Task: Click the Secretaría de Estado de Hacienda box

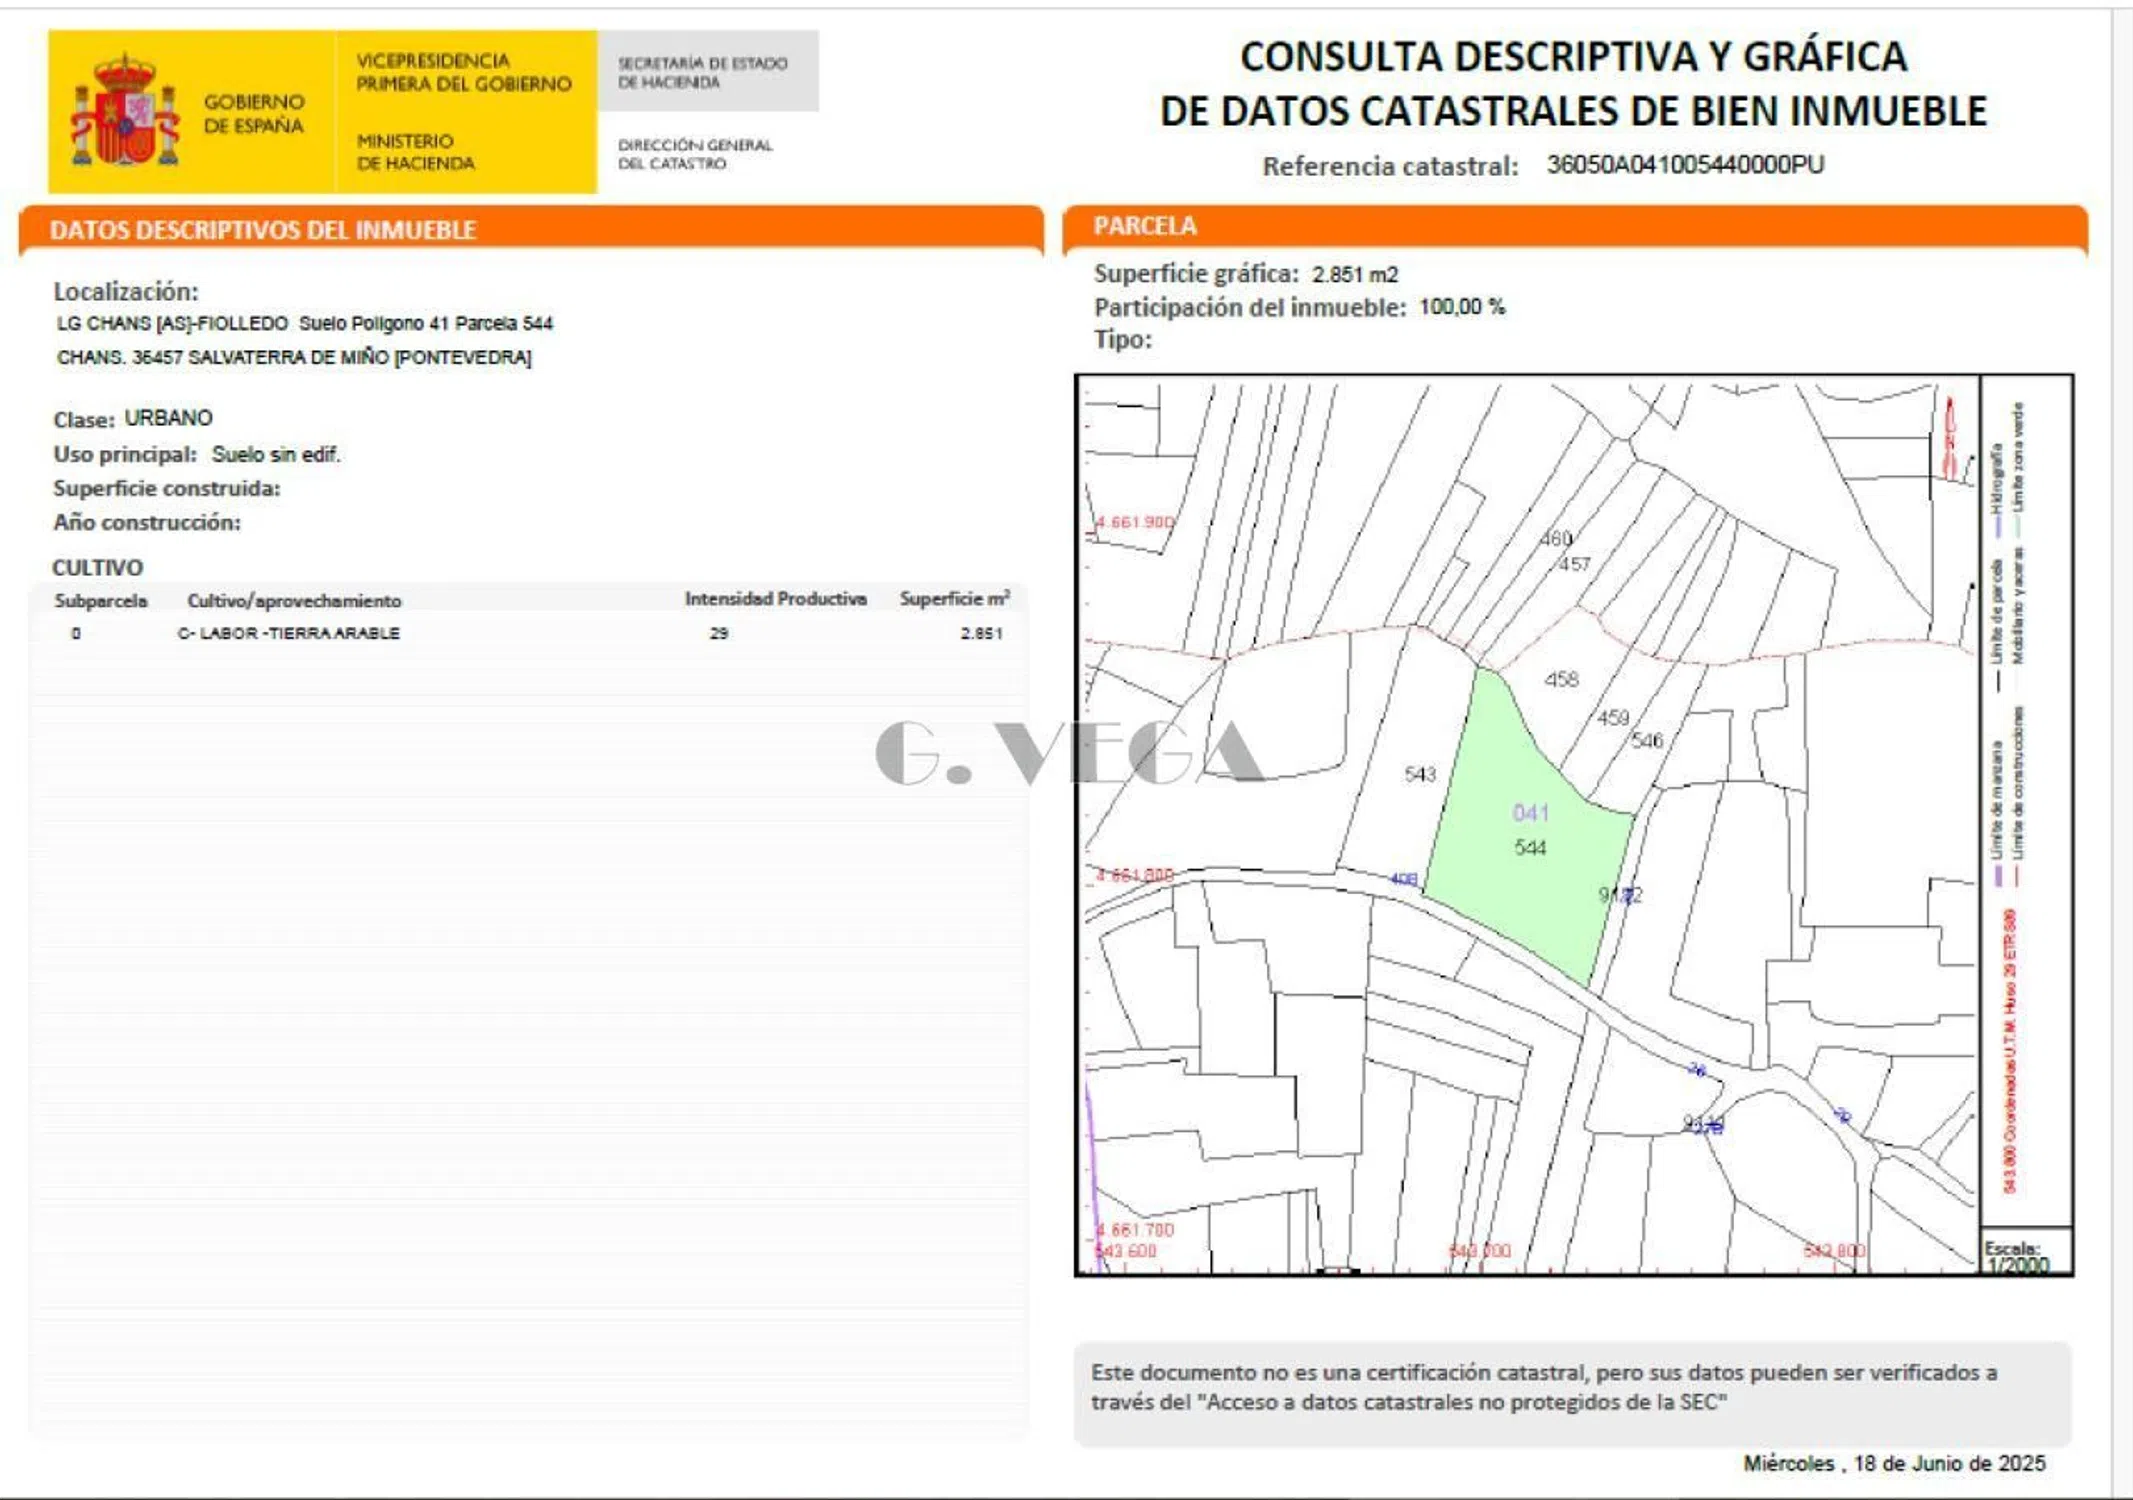Action: 707,72
